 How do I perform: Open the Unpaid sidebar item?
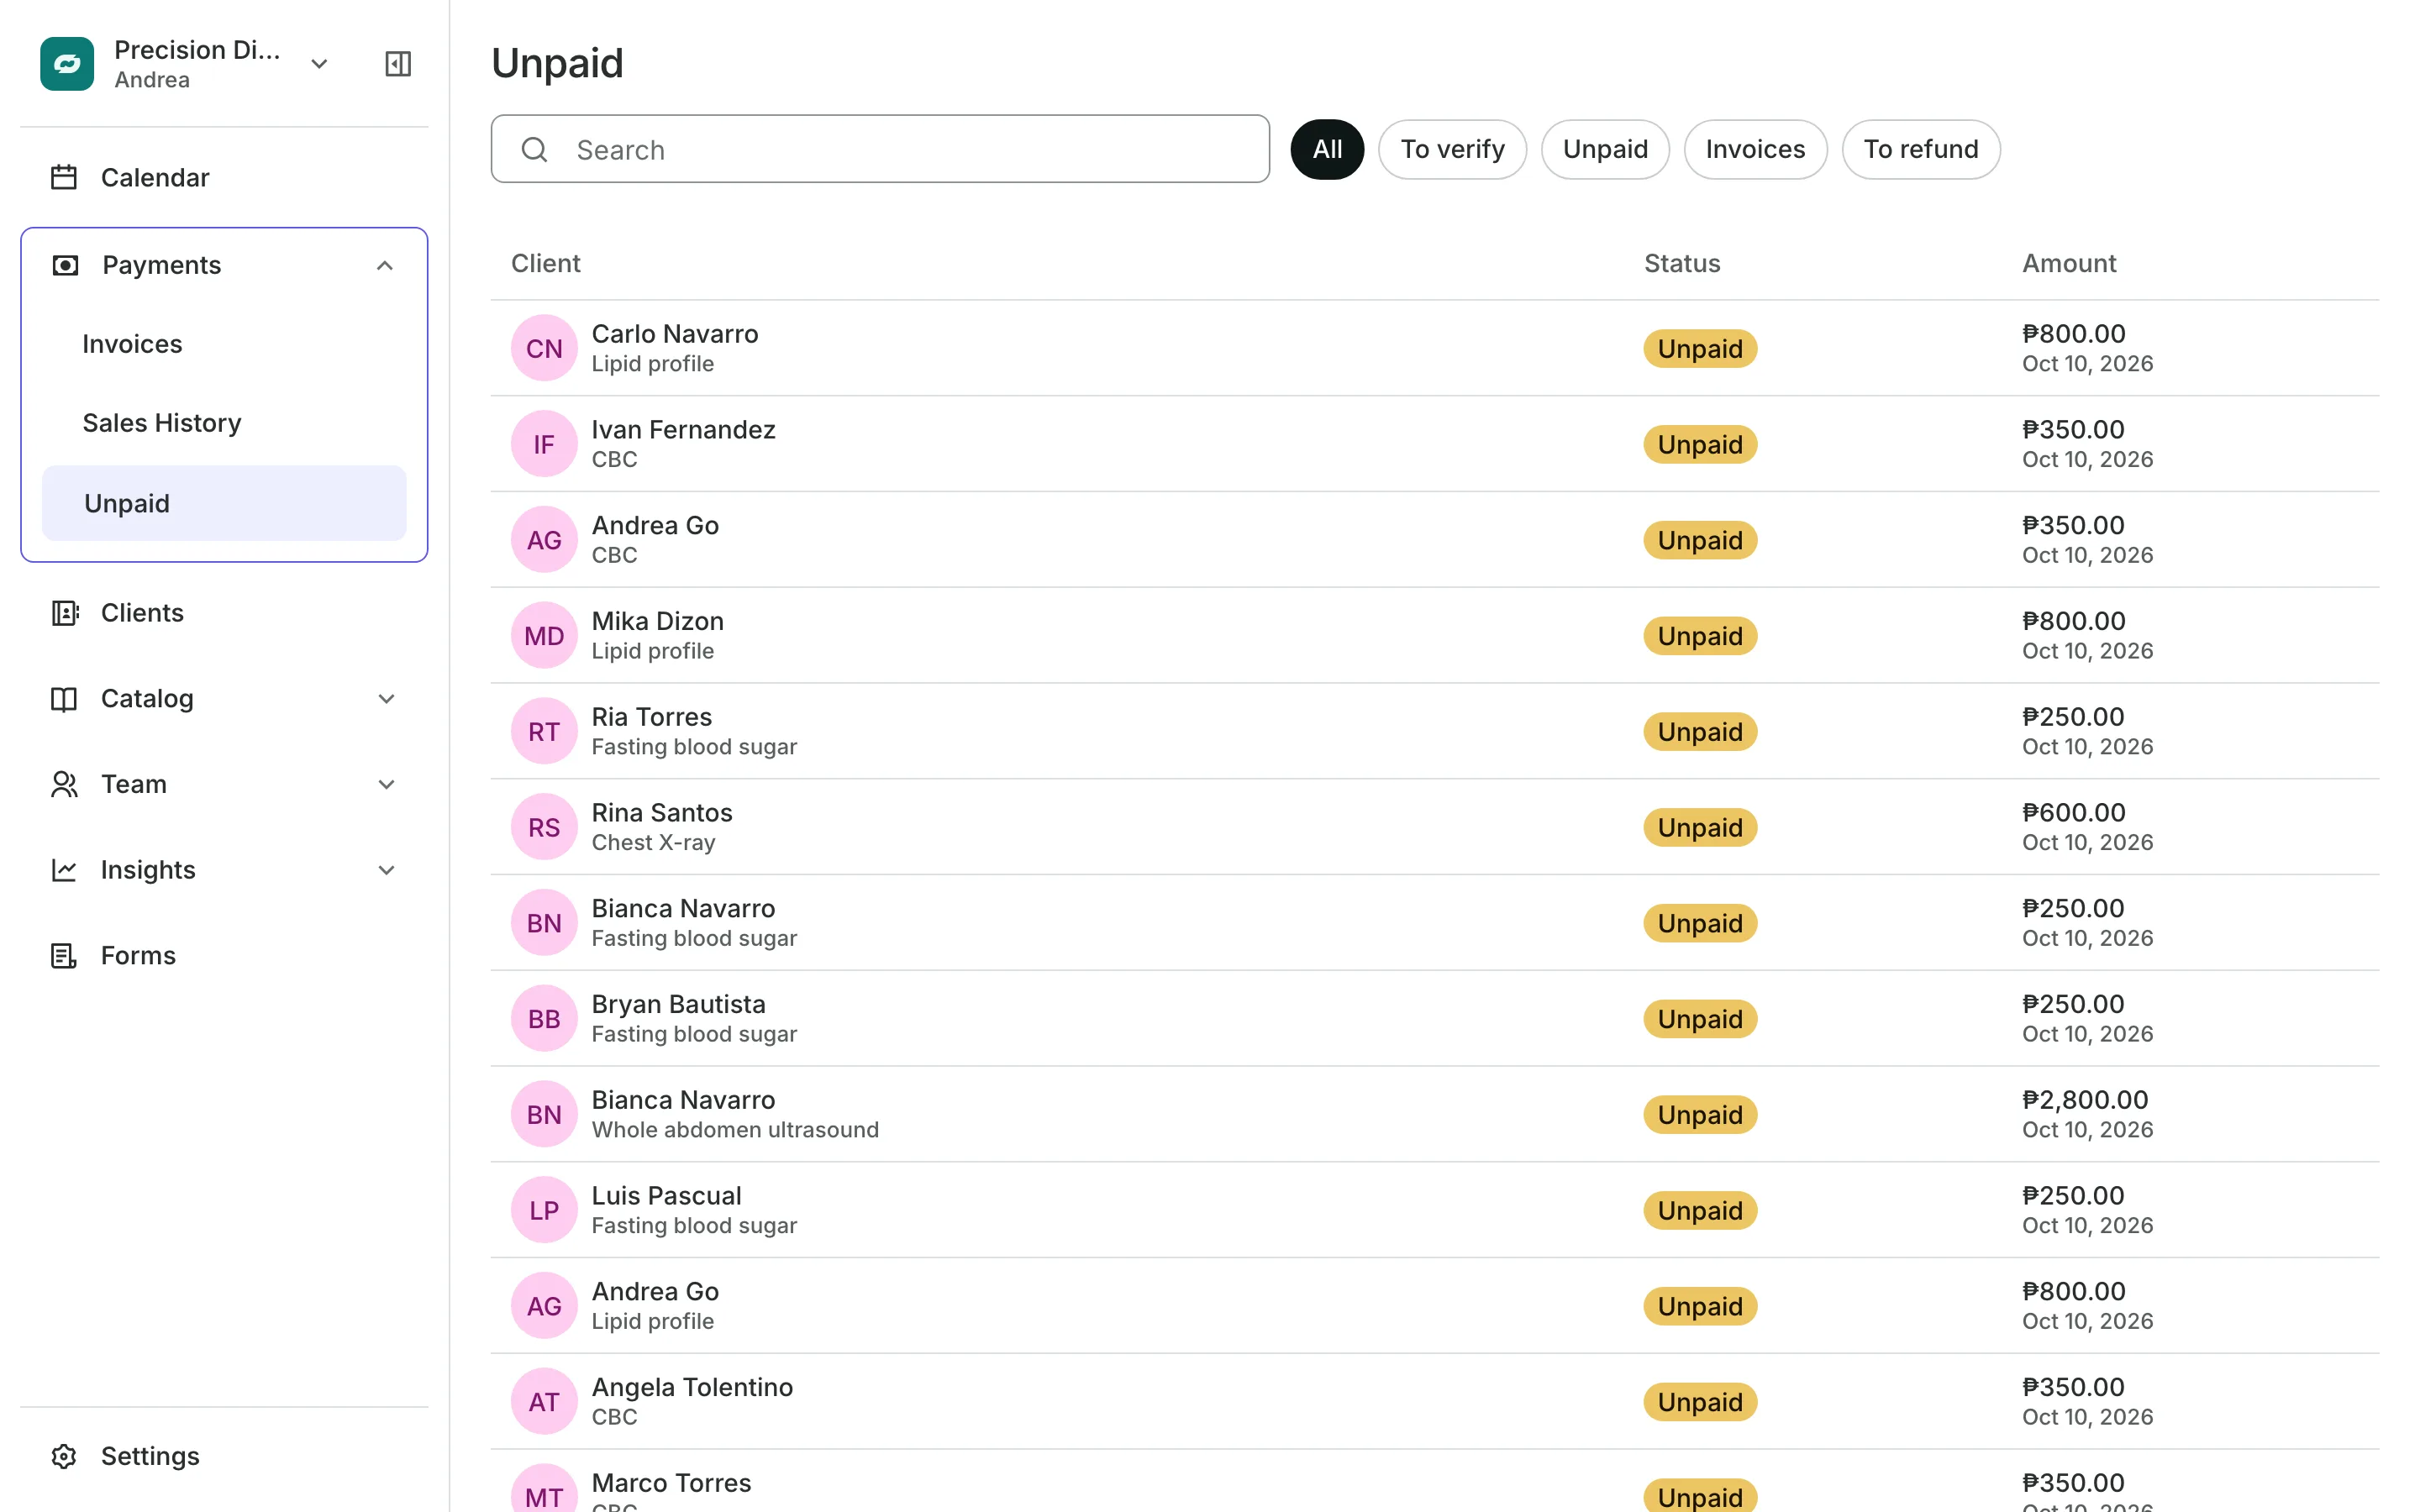coord(224,503)
